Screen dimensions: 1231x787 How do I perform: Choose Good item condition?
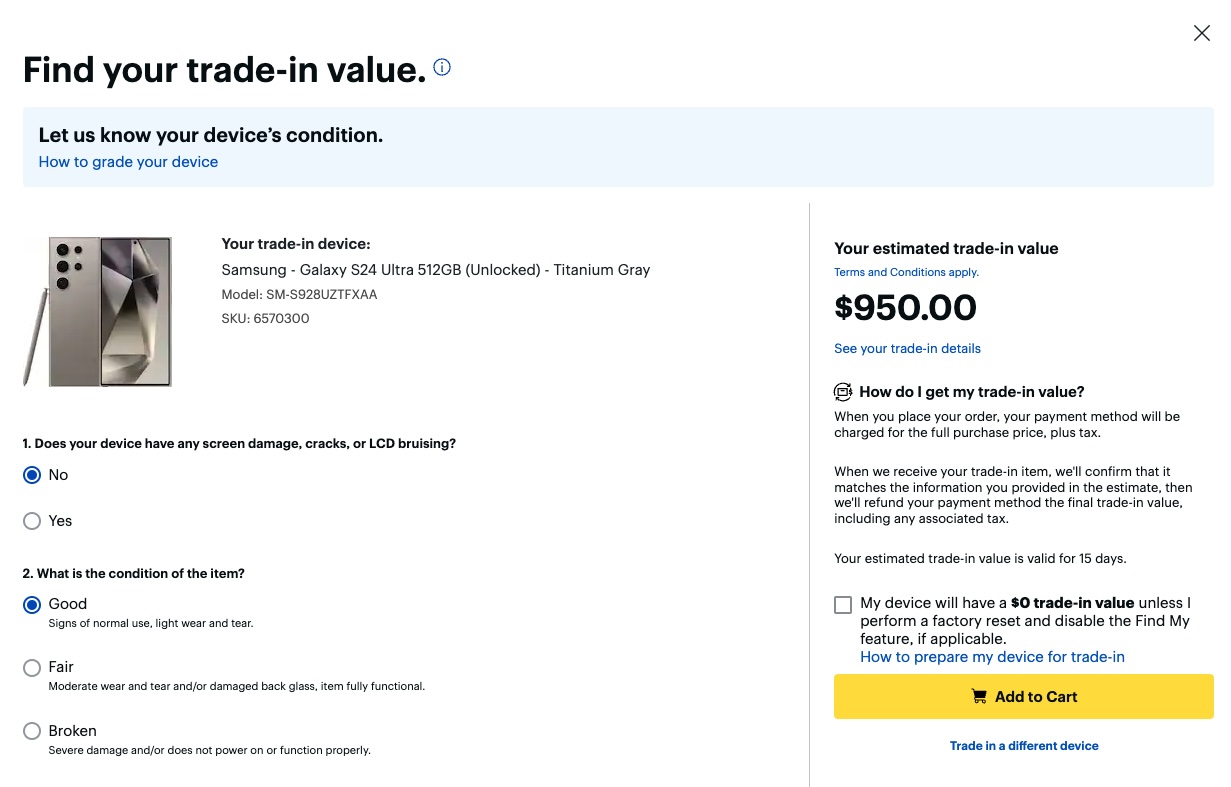tap(32, 604)
